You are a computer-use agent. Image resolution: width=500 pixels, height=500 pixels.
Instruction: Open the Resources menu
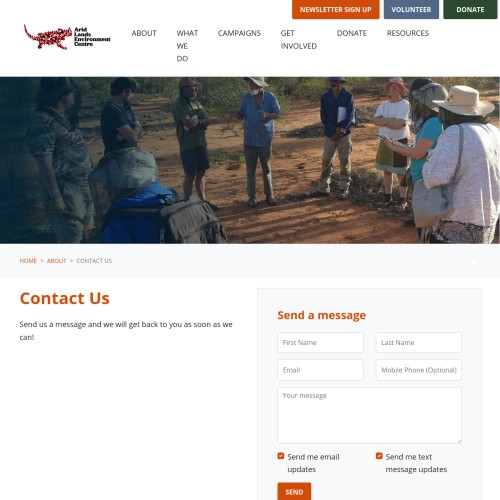click(x=408, y=33)
